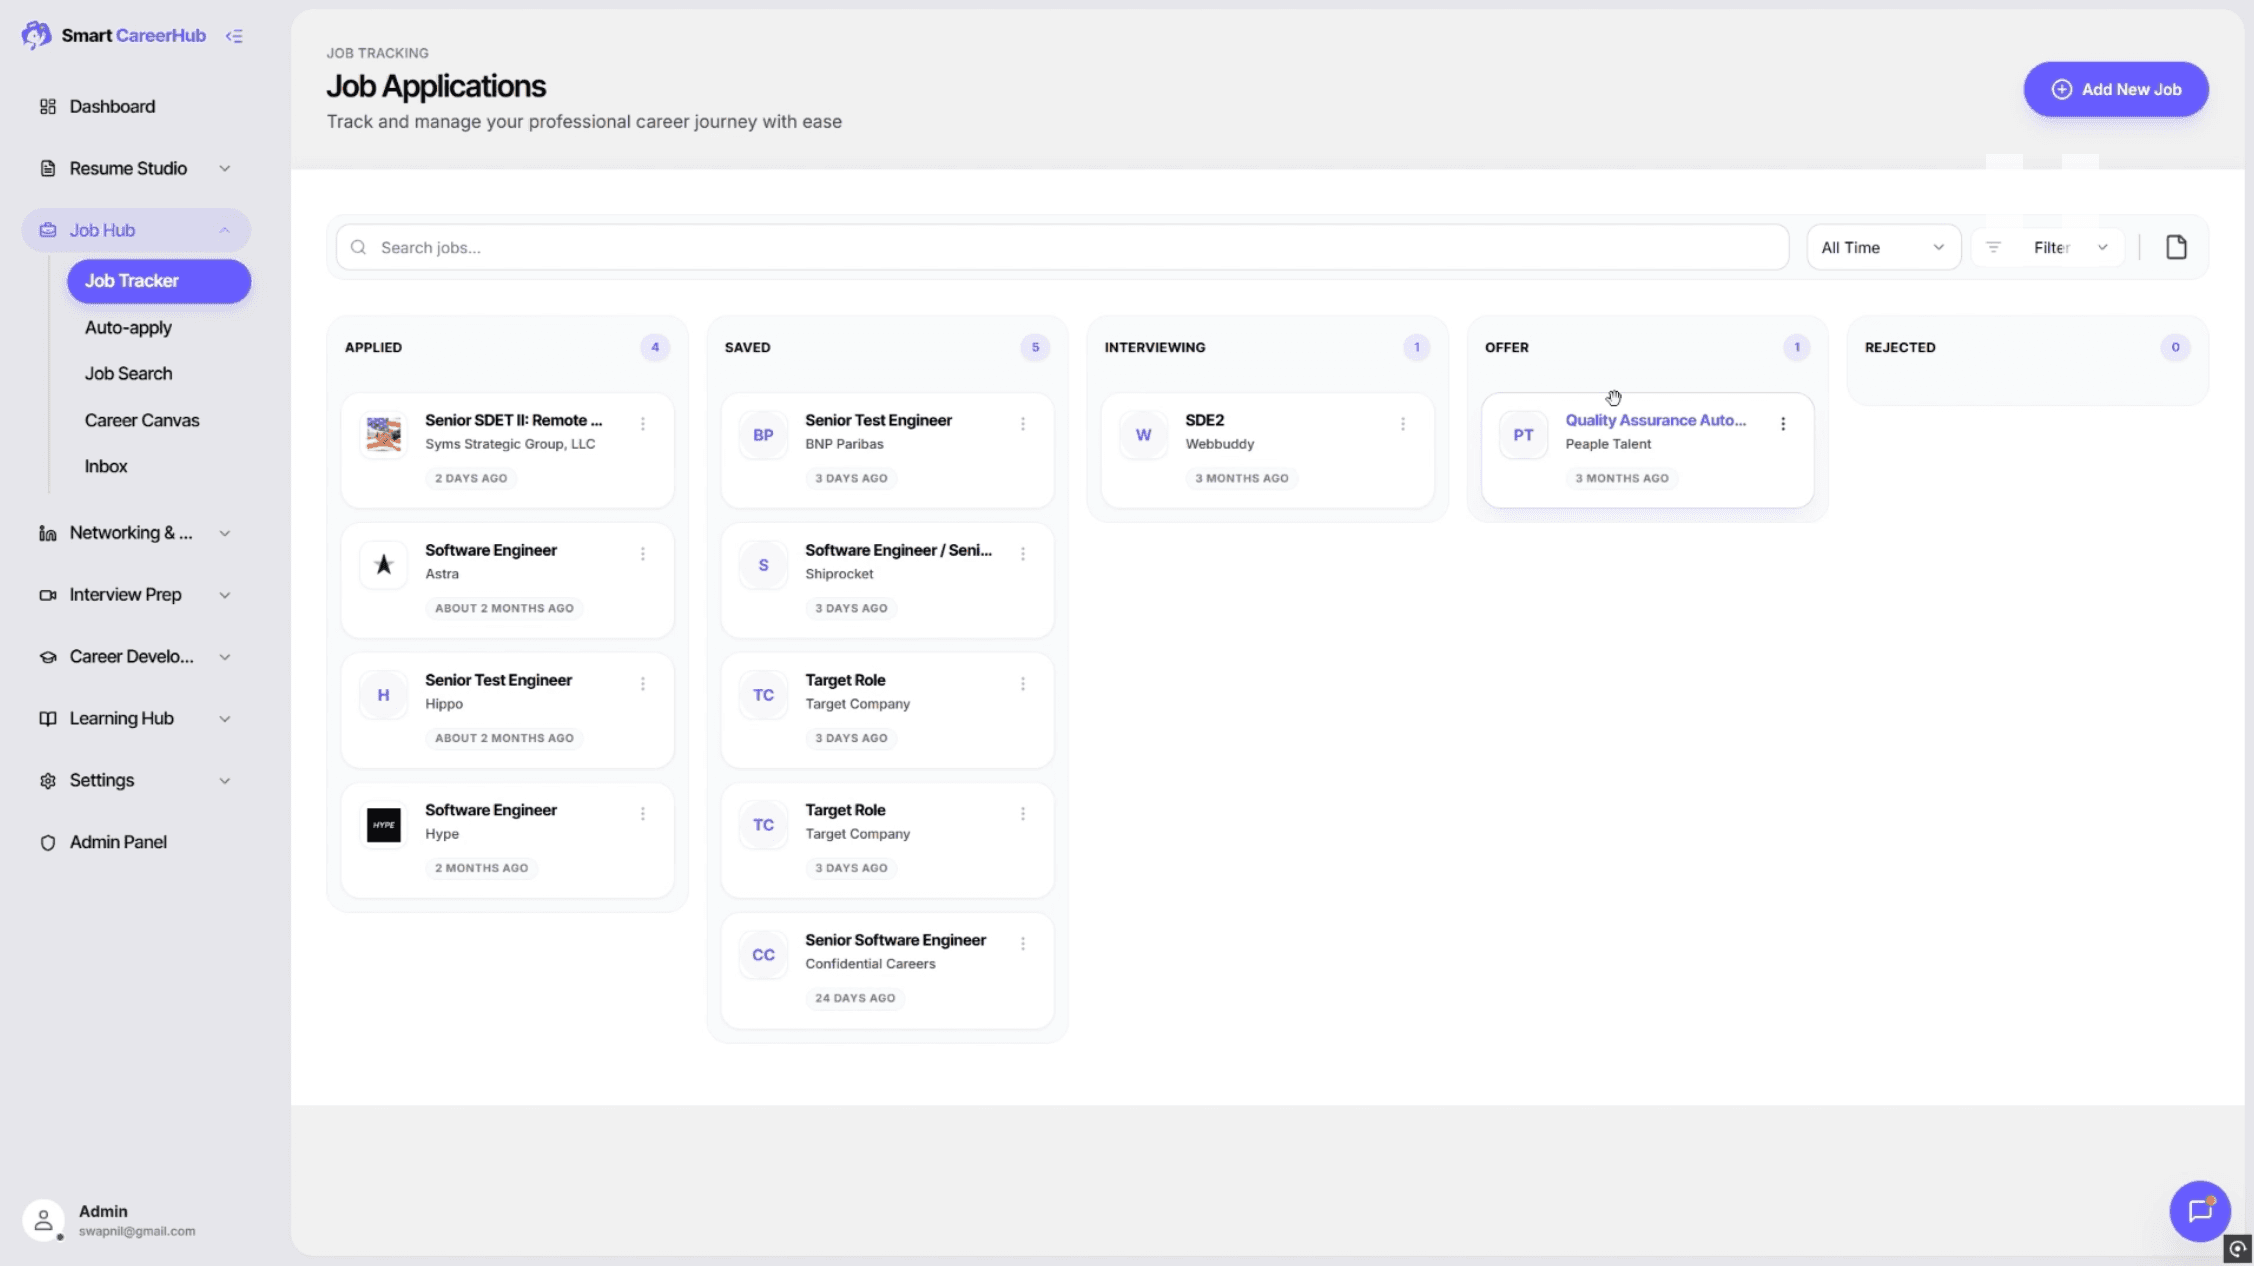2254x1266 pixels.
Task: Click the Add New Job button
Action: [2116, 89]
